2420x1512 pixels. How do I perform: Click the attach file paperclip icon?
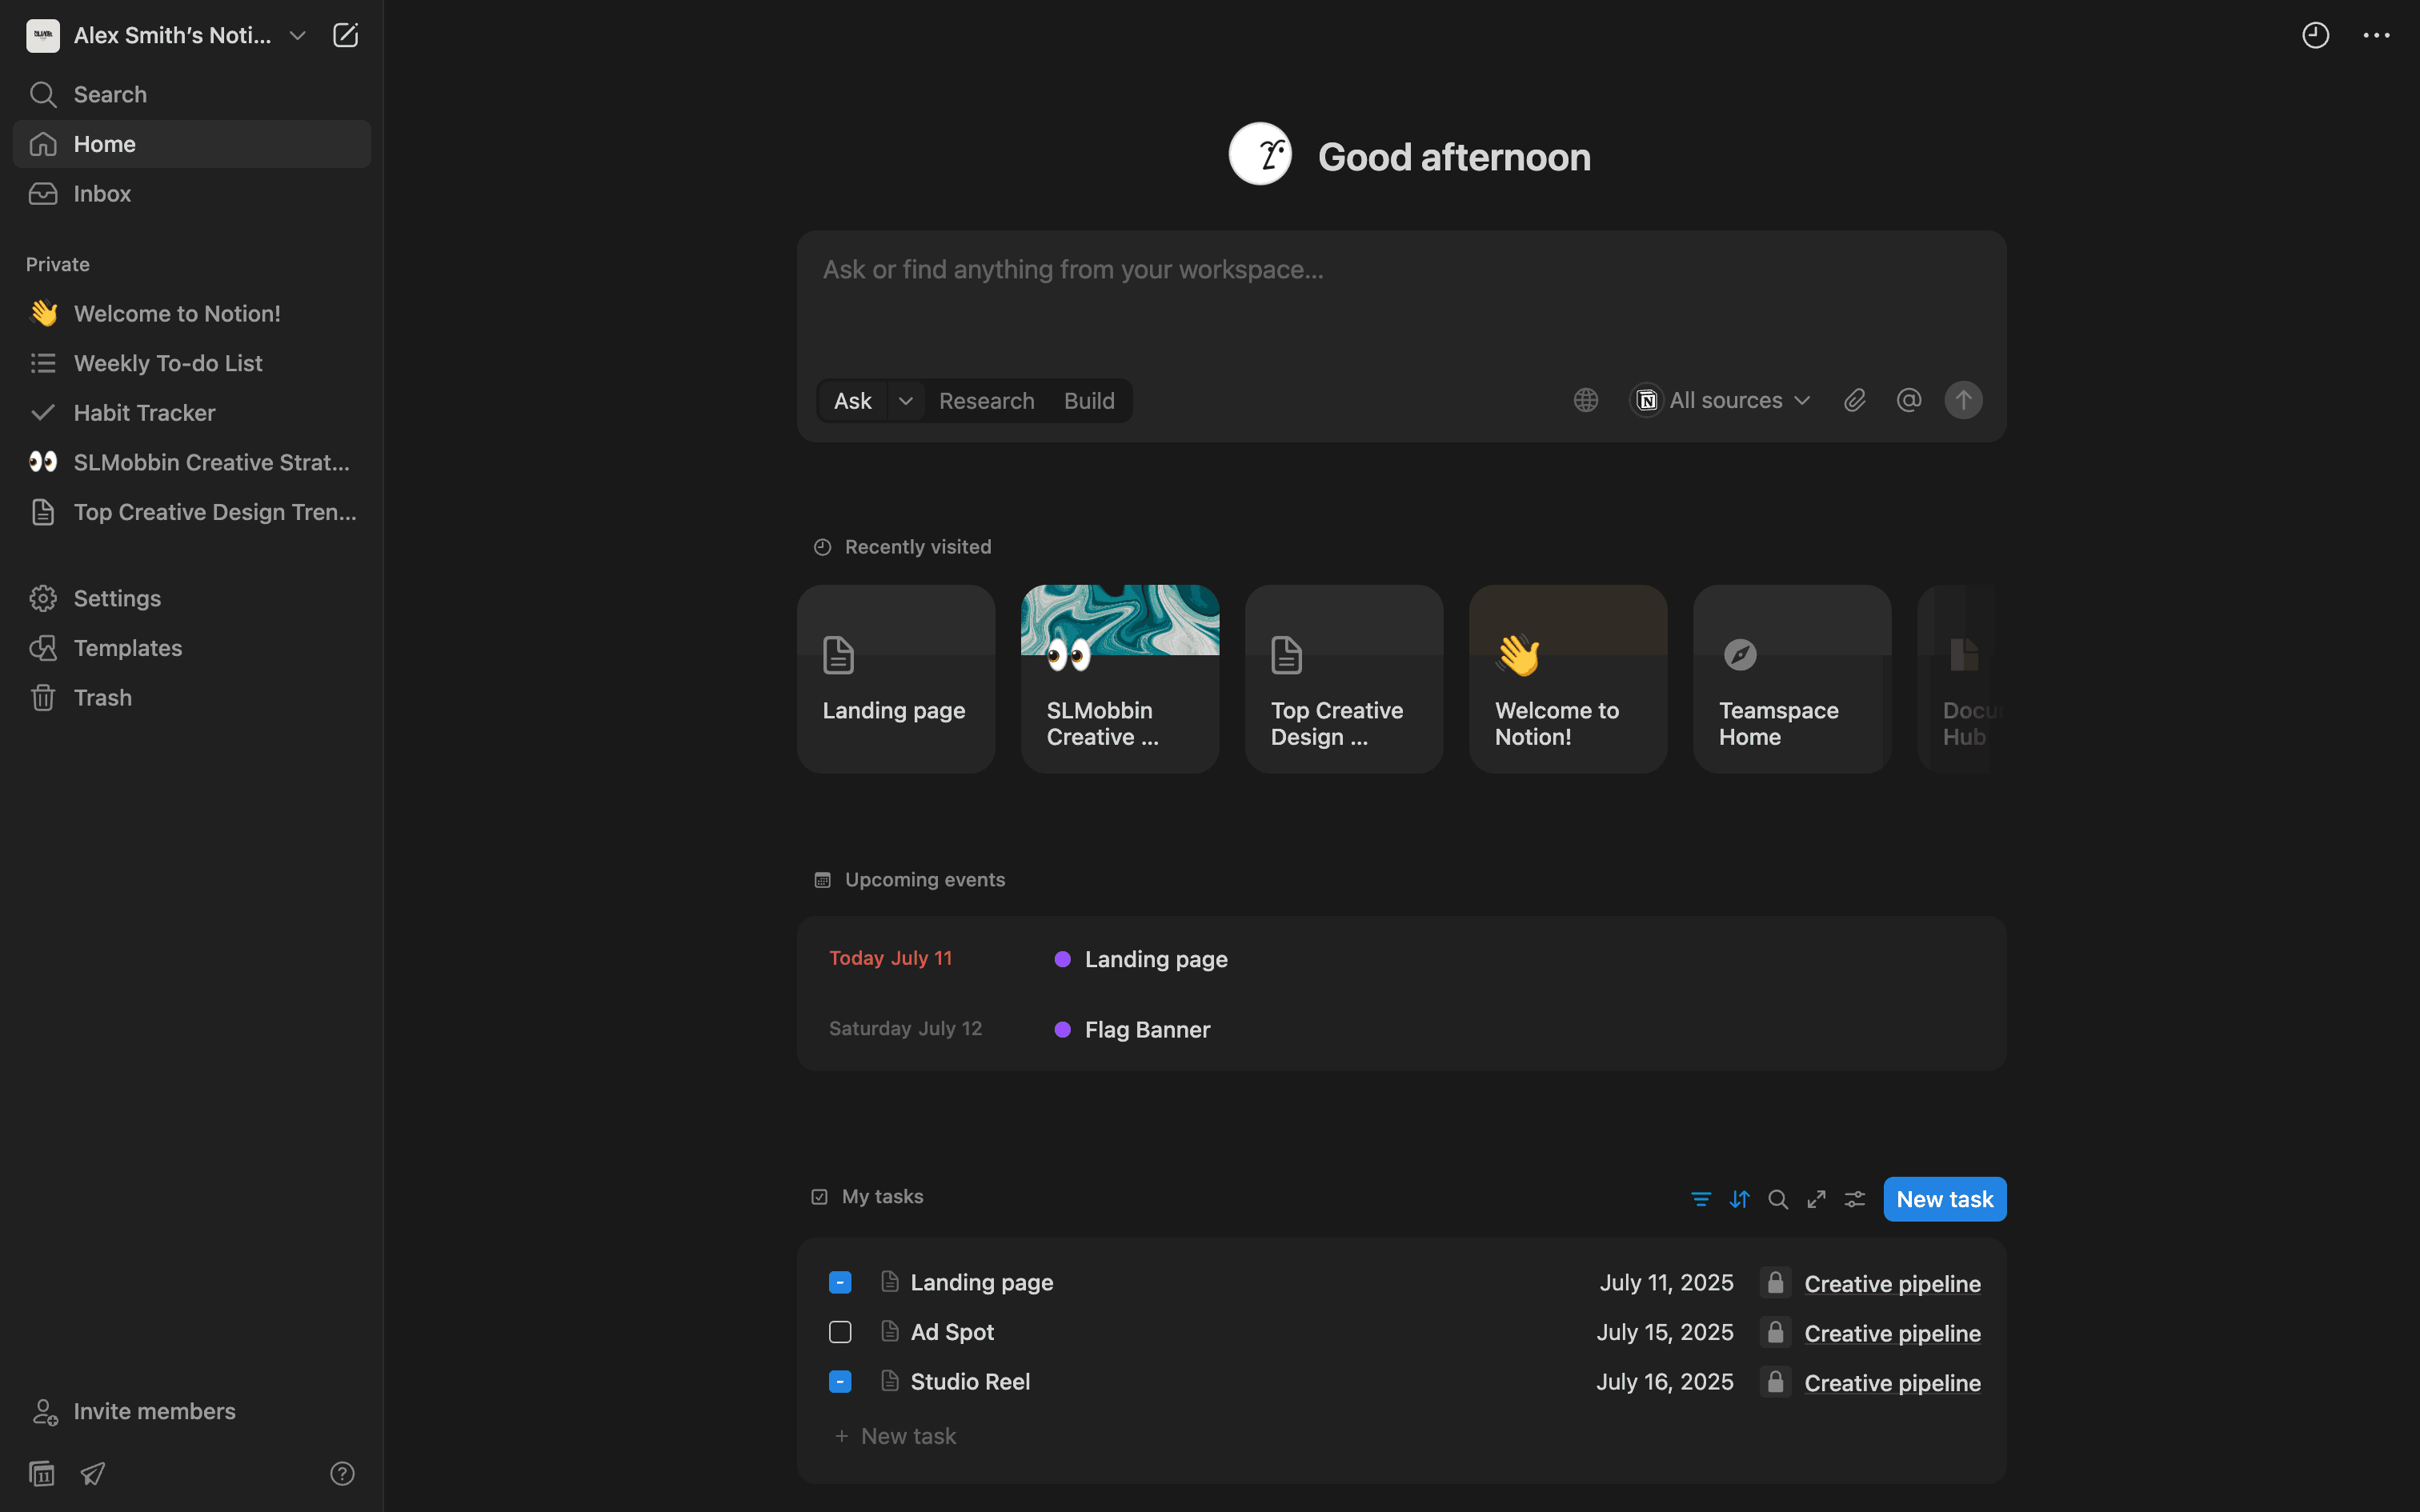coord(1854,401)
